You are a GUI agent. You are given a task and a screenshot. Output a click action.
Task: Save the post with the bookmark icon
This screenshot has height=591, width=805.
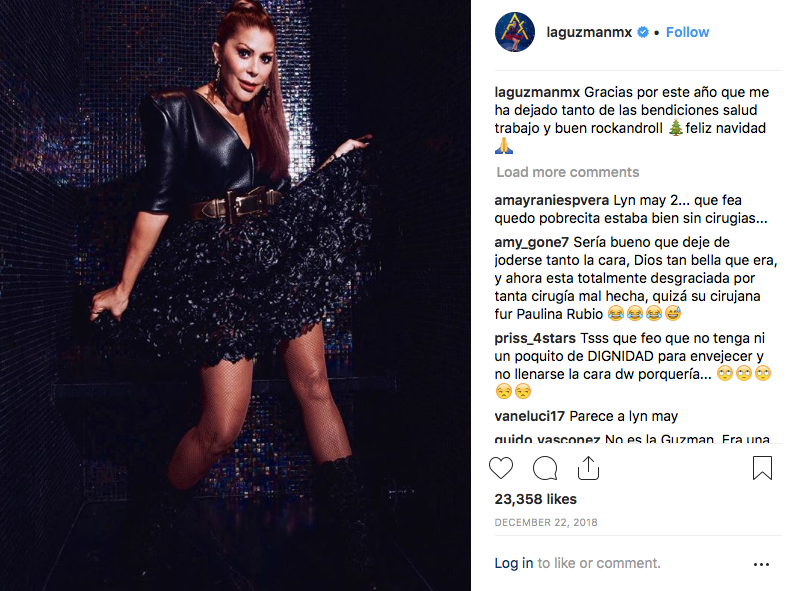tap(762, 468)
